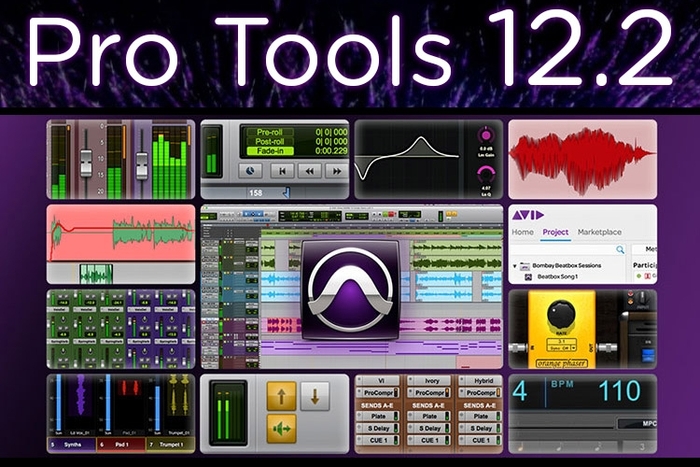
Task: Click the Plate send in the VI column
Action: click(x=379, y=416)
